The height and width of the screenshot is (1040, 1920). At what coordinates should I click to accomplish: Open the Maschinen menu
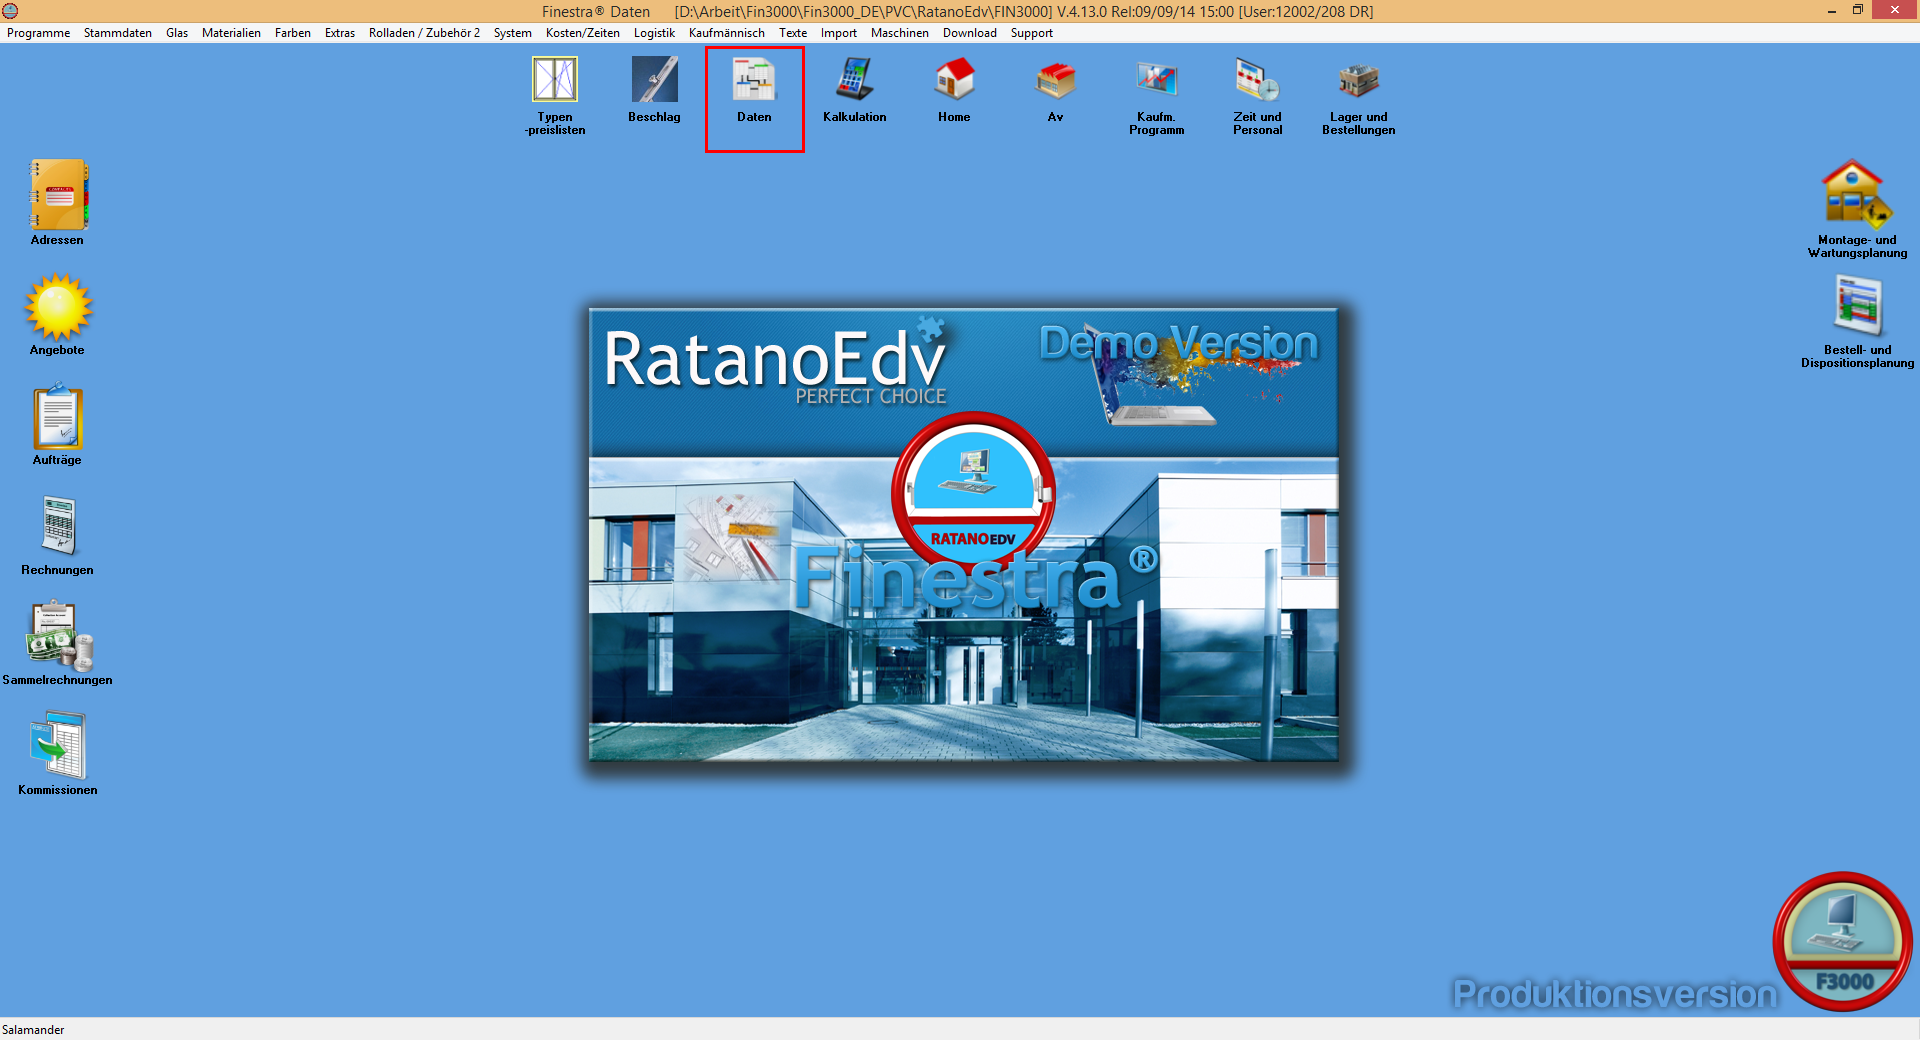(x=900, y=33)
